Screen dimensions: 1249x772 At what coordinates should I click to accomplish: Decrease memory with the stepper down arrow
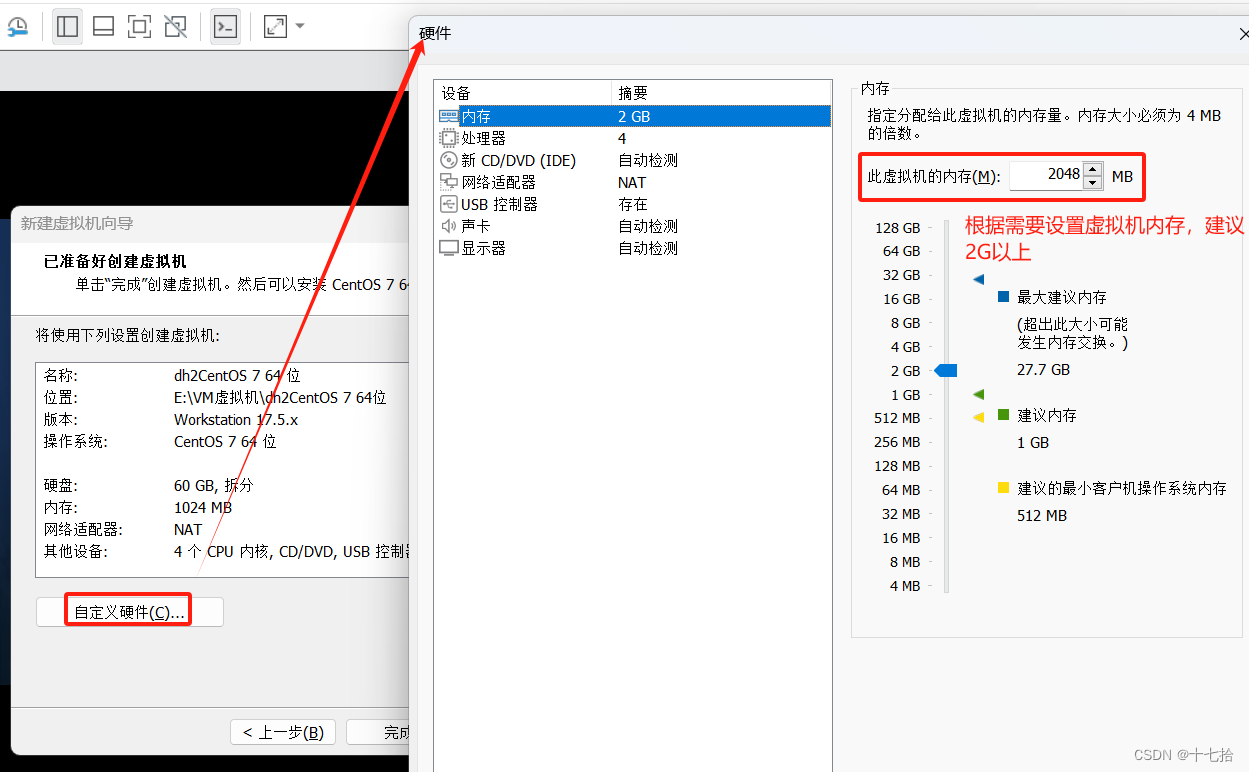(1092, 182)
